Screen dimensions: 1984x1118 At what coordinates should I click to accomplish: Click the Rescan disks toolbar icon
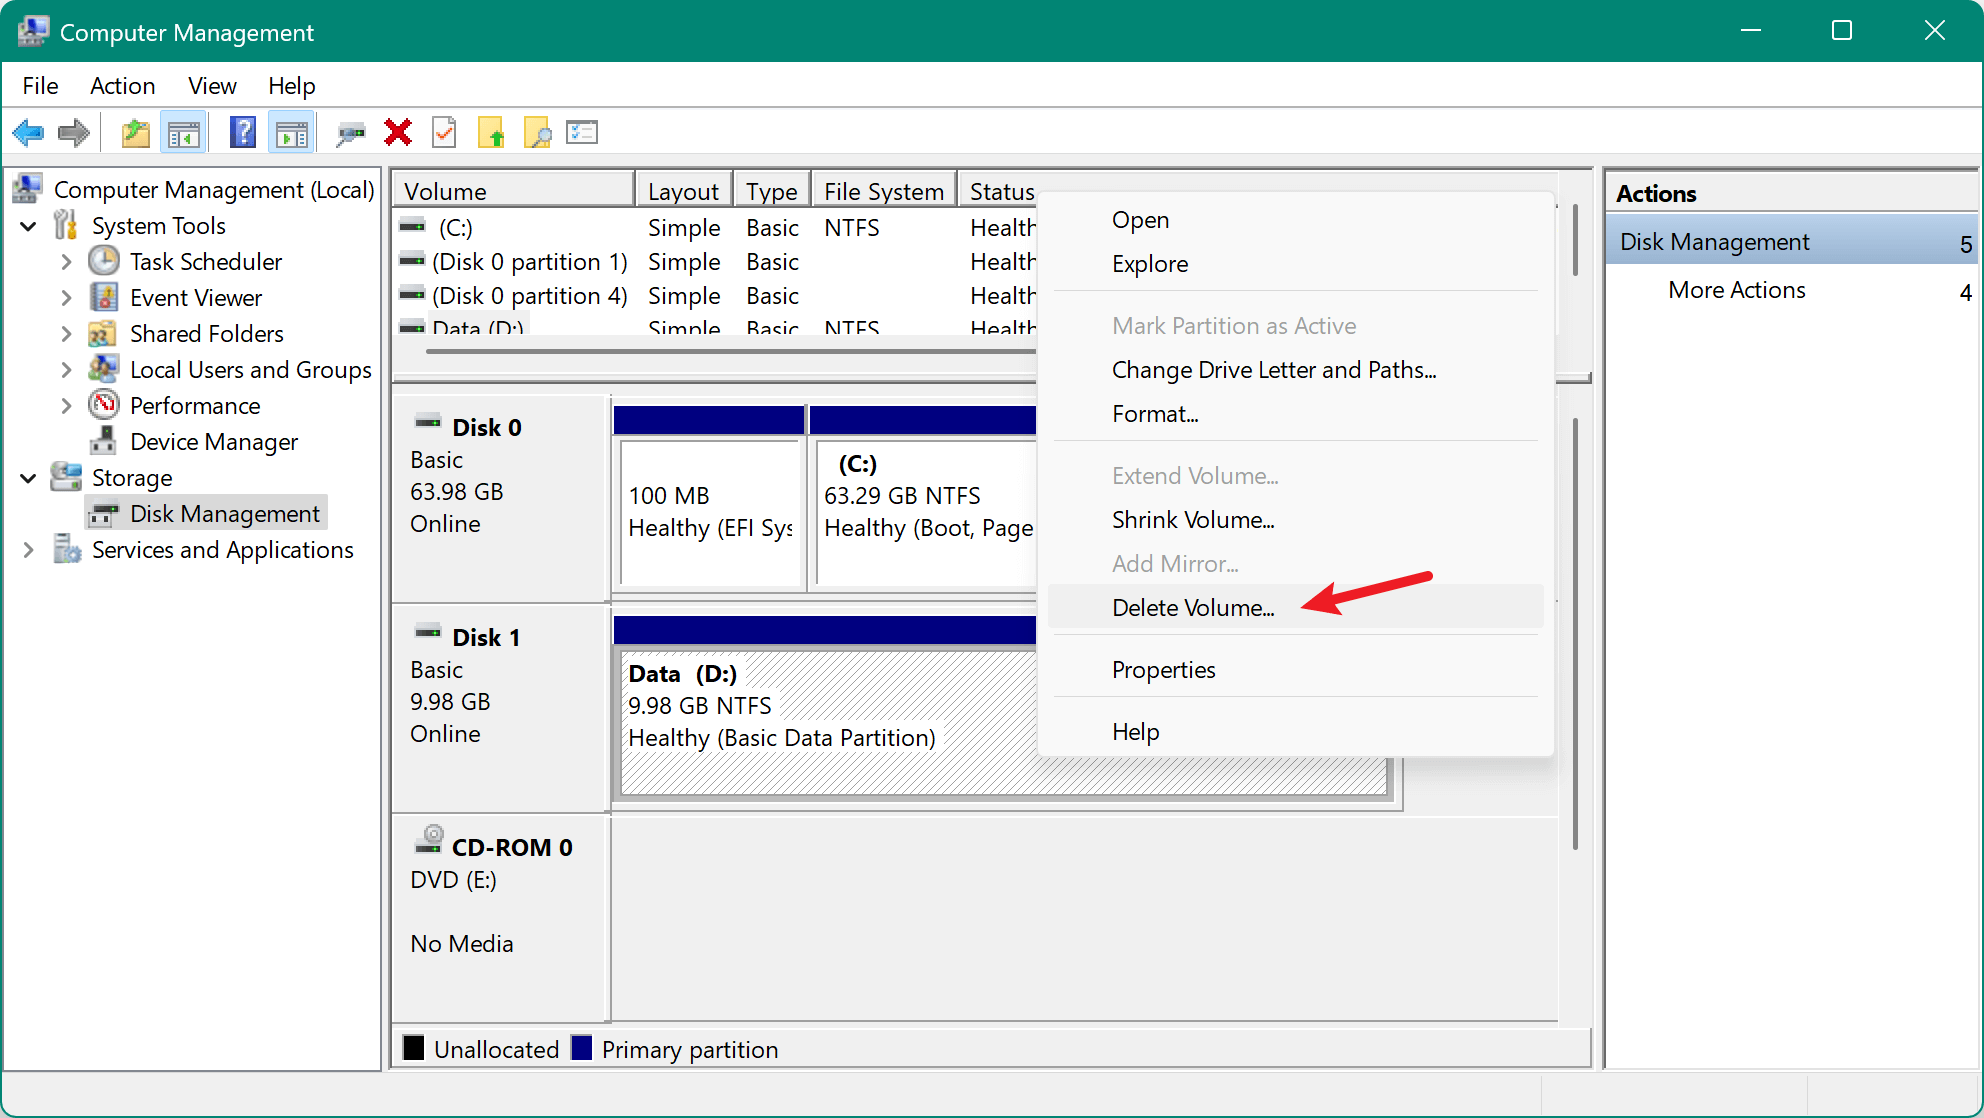point(350,132)
